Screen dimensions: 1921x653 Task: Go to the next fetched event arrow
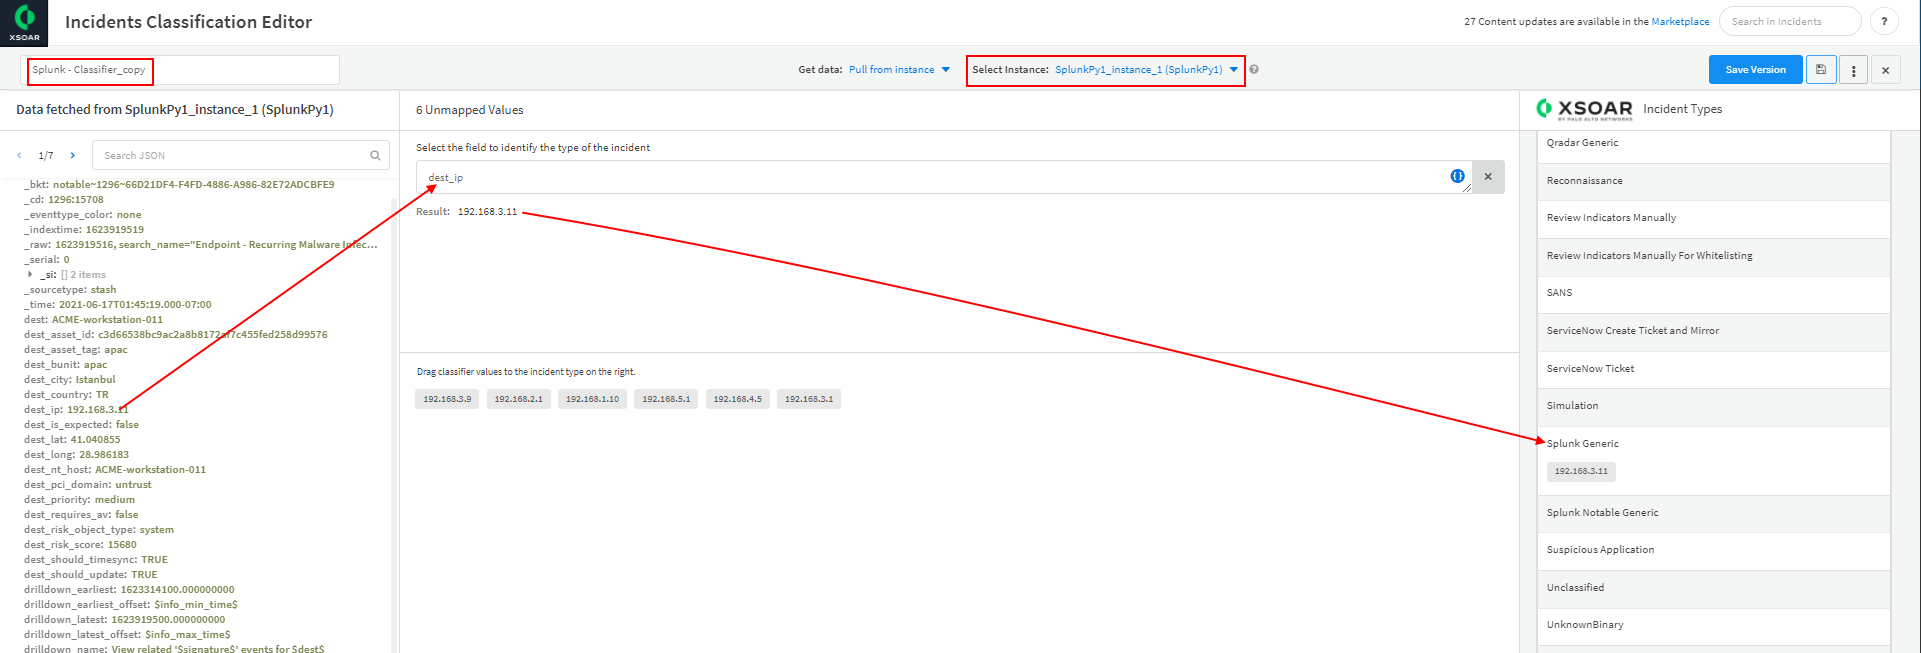[x=73, y=156]
